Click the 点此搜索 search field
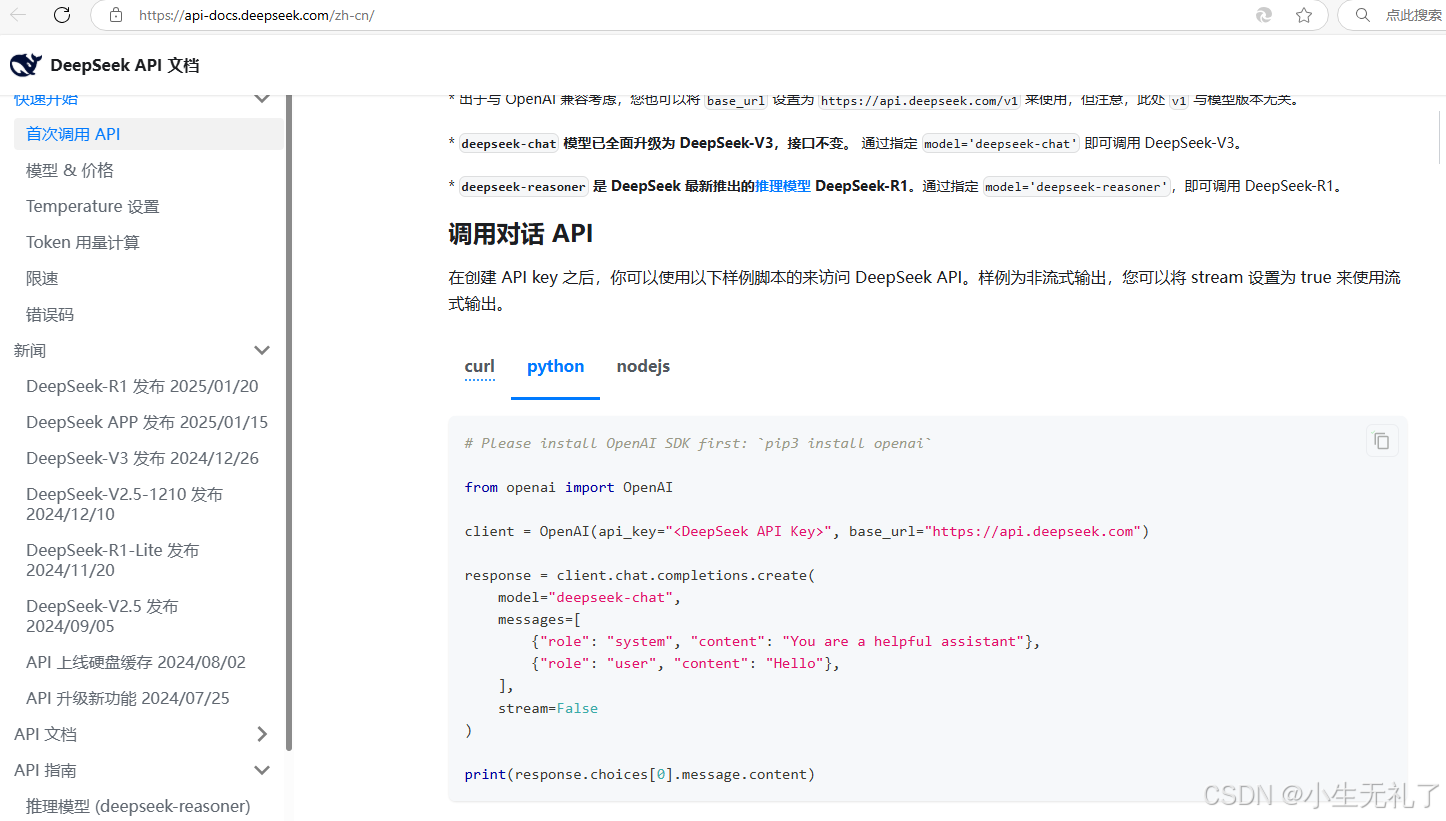1446x821 pixels. pyautogui.click(x=1412, y=15)
